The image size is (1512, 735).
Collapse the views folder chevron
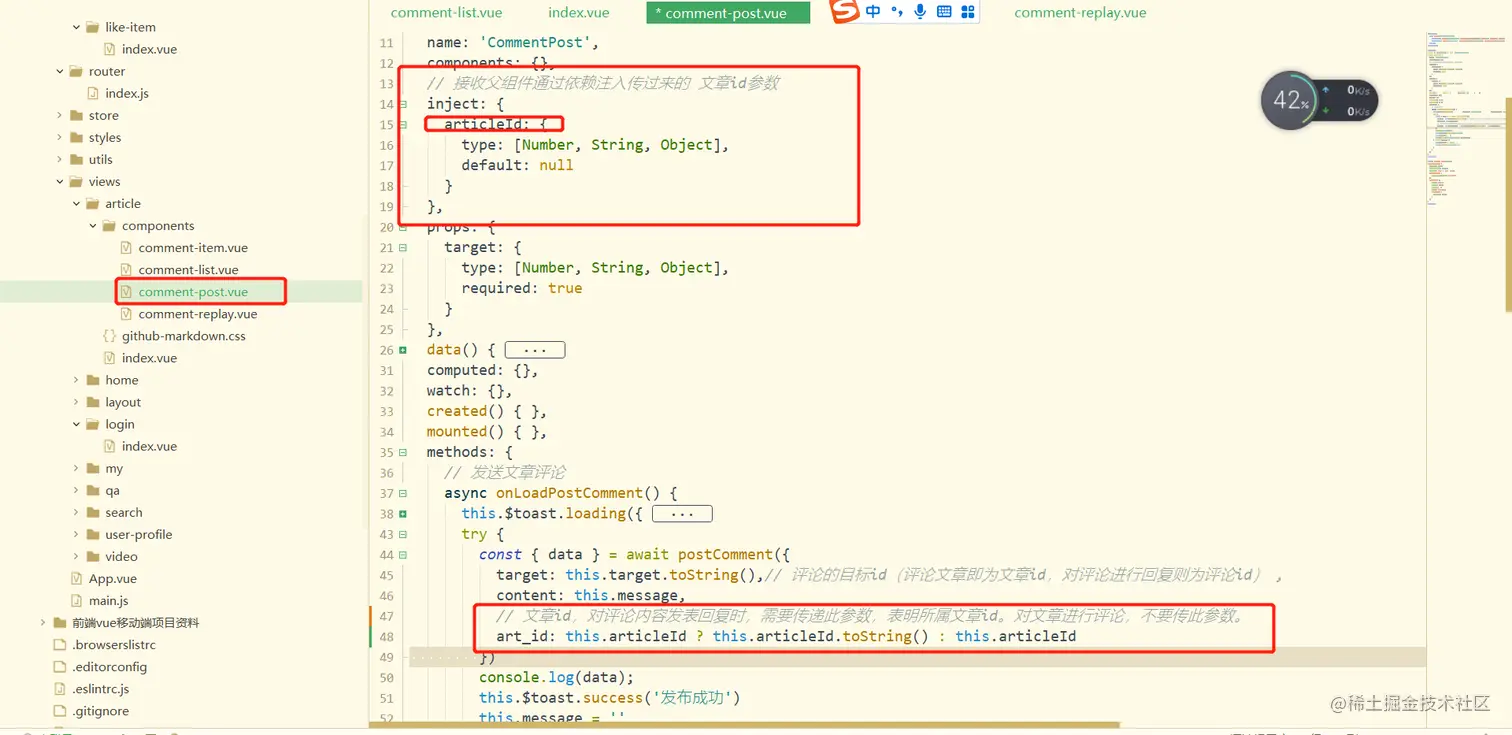coord(60,181)
